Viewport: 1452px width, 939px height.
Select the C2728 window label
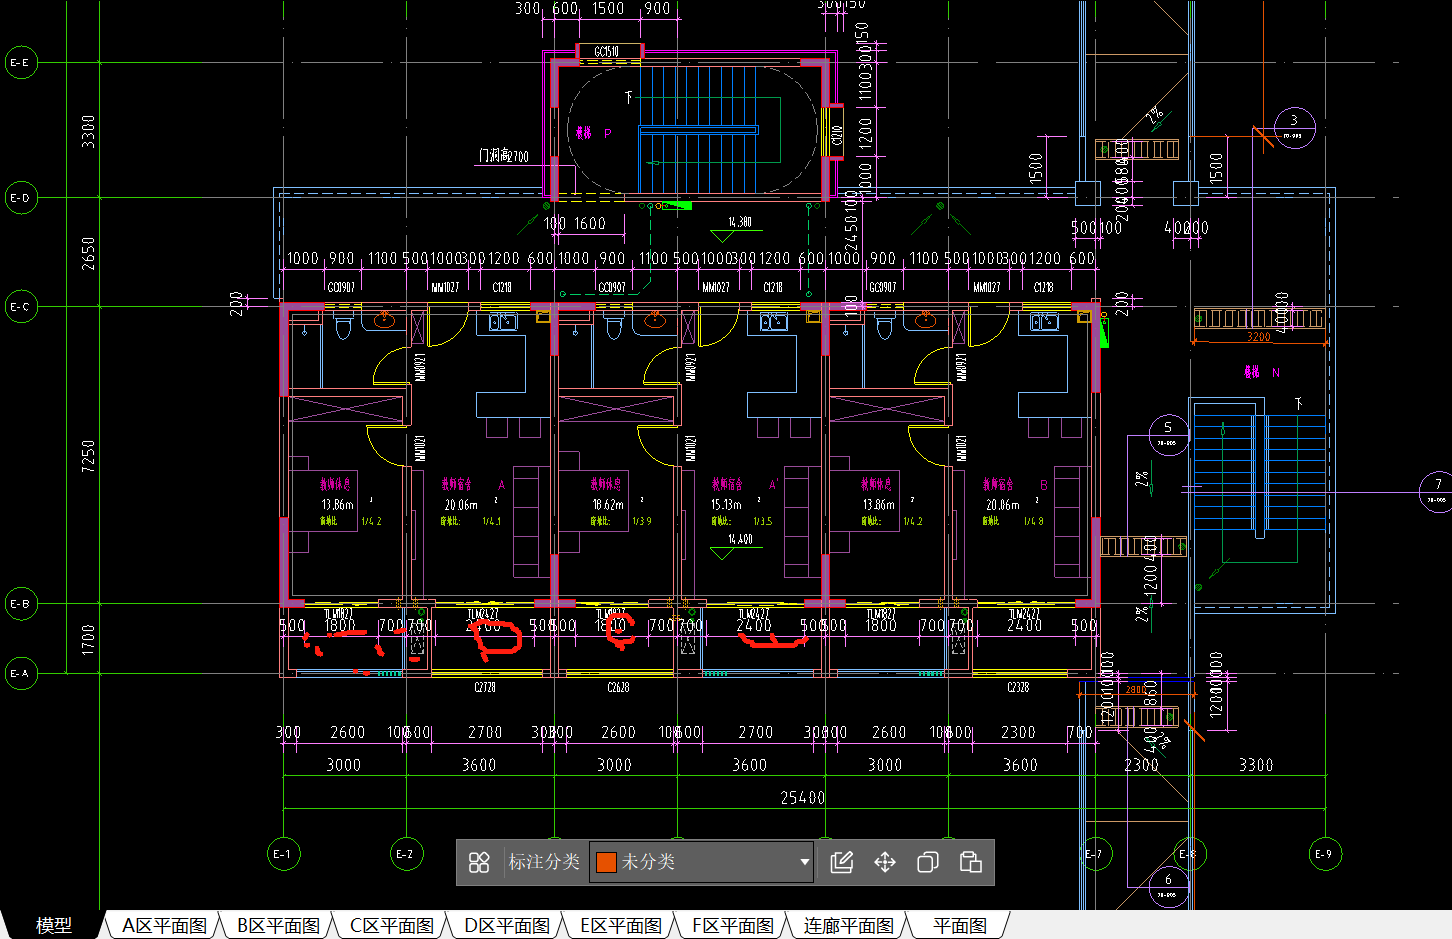click(x=485, y=687)
